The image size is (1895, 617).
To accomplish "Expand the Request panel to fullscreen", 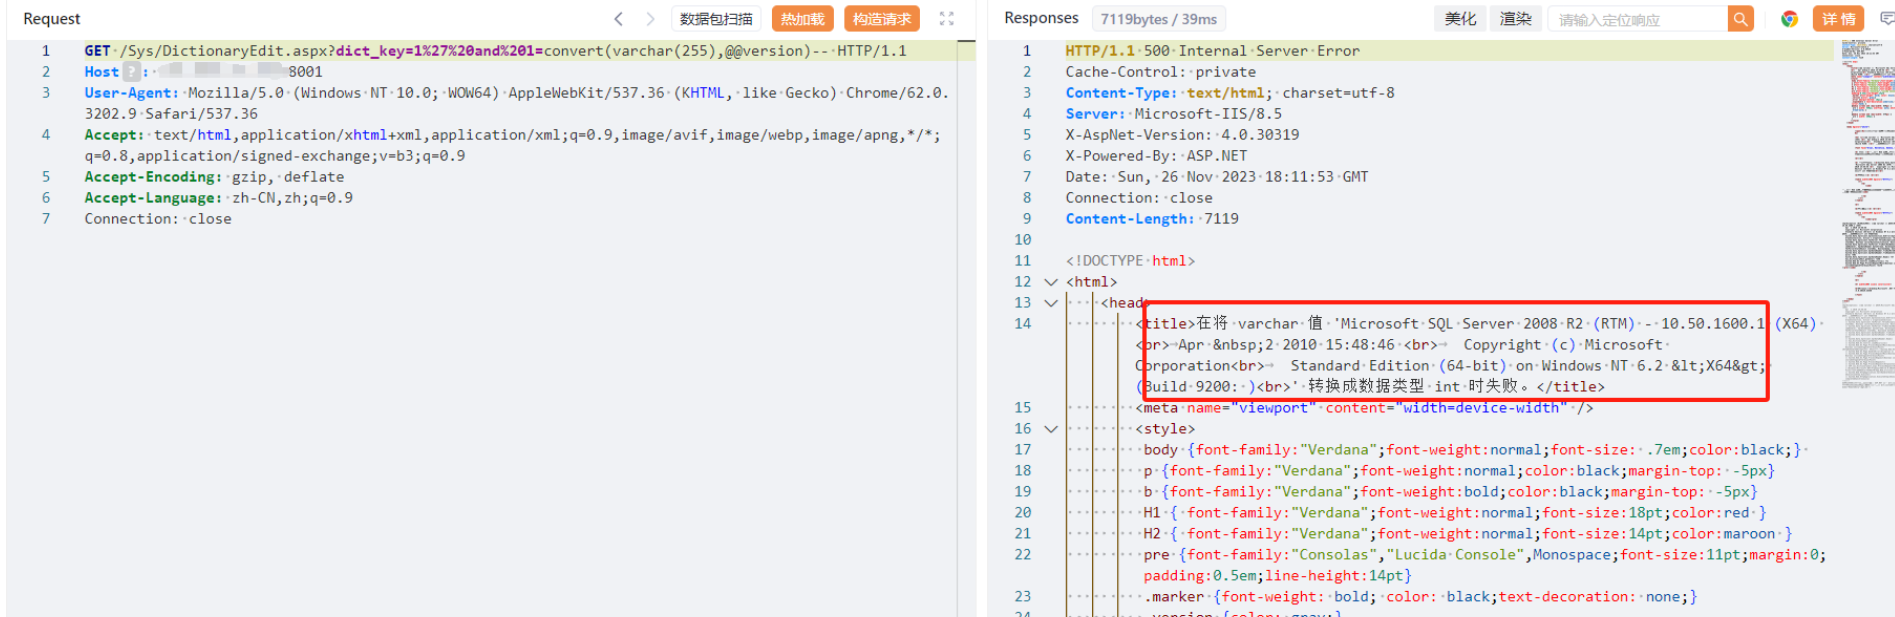I will pyautogui.click(x=947, y=19).
